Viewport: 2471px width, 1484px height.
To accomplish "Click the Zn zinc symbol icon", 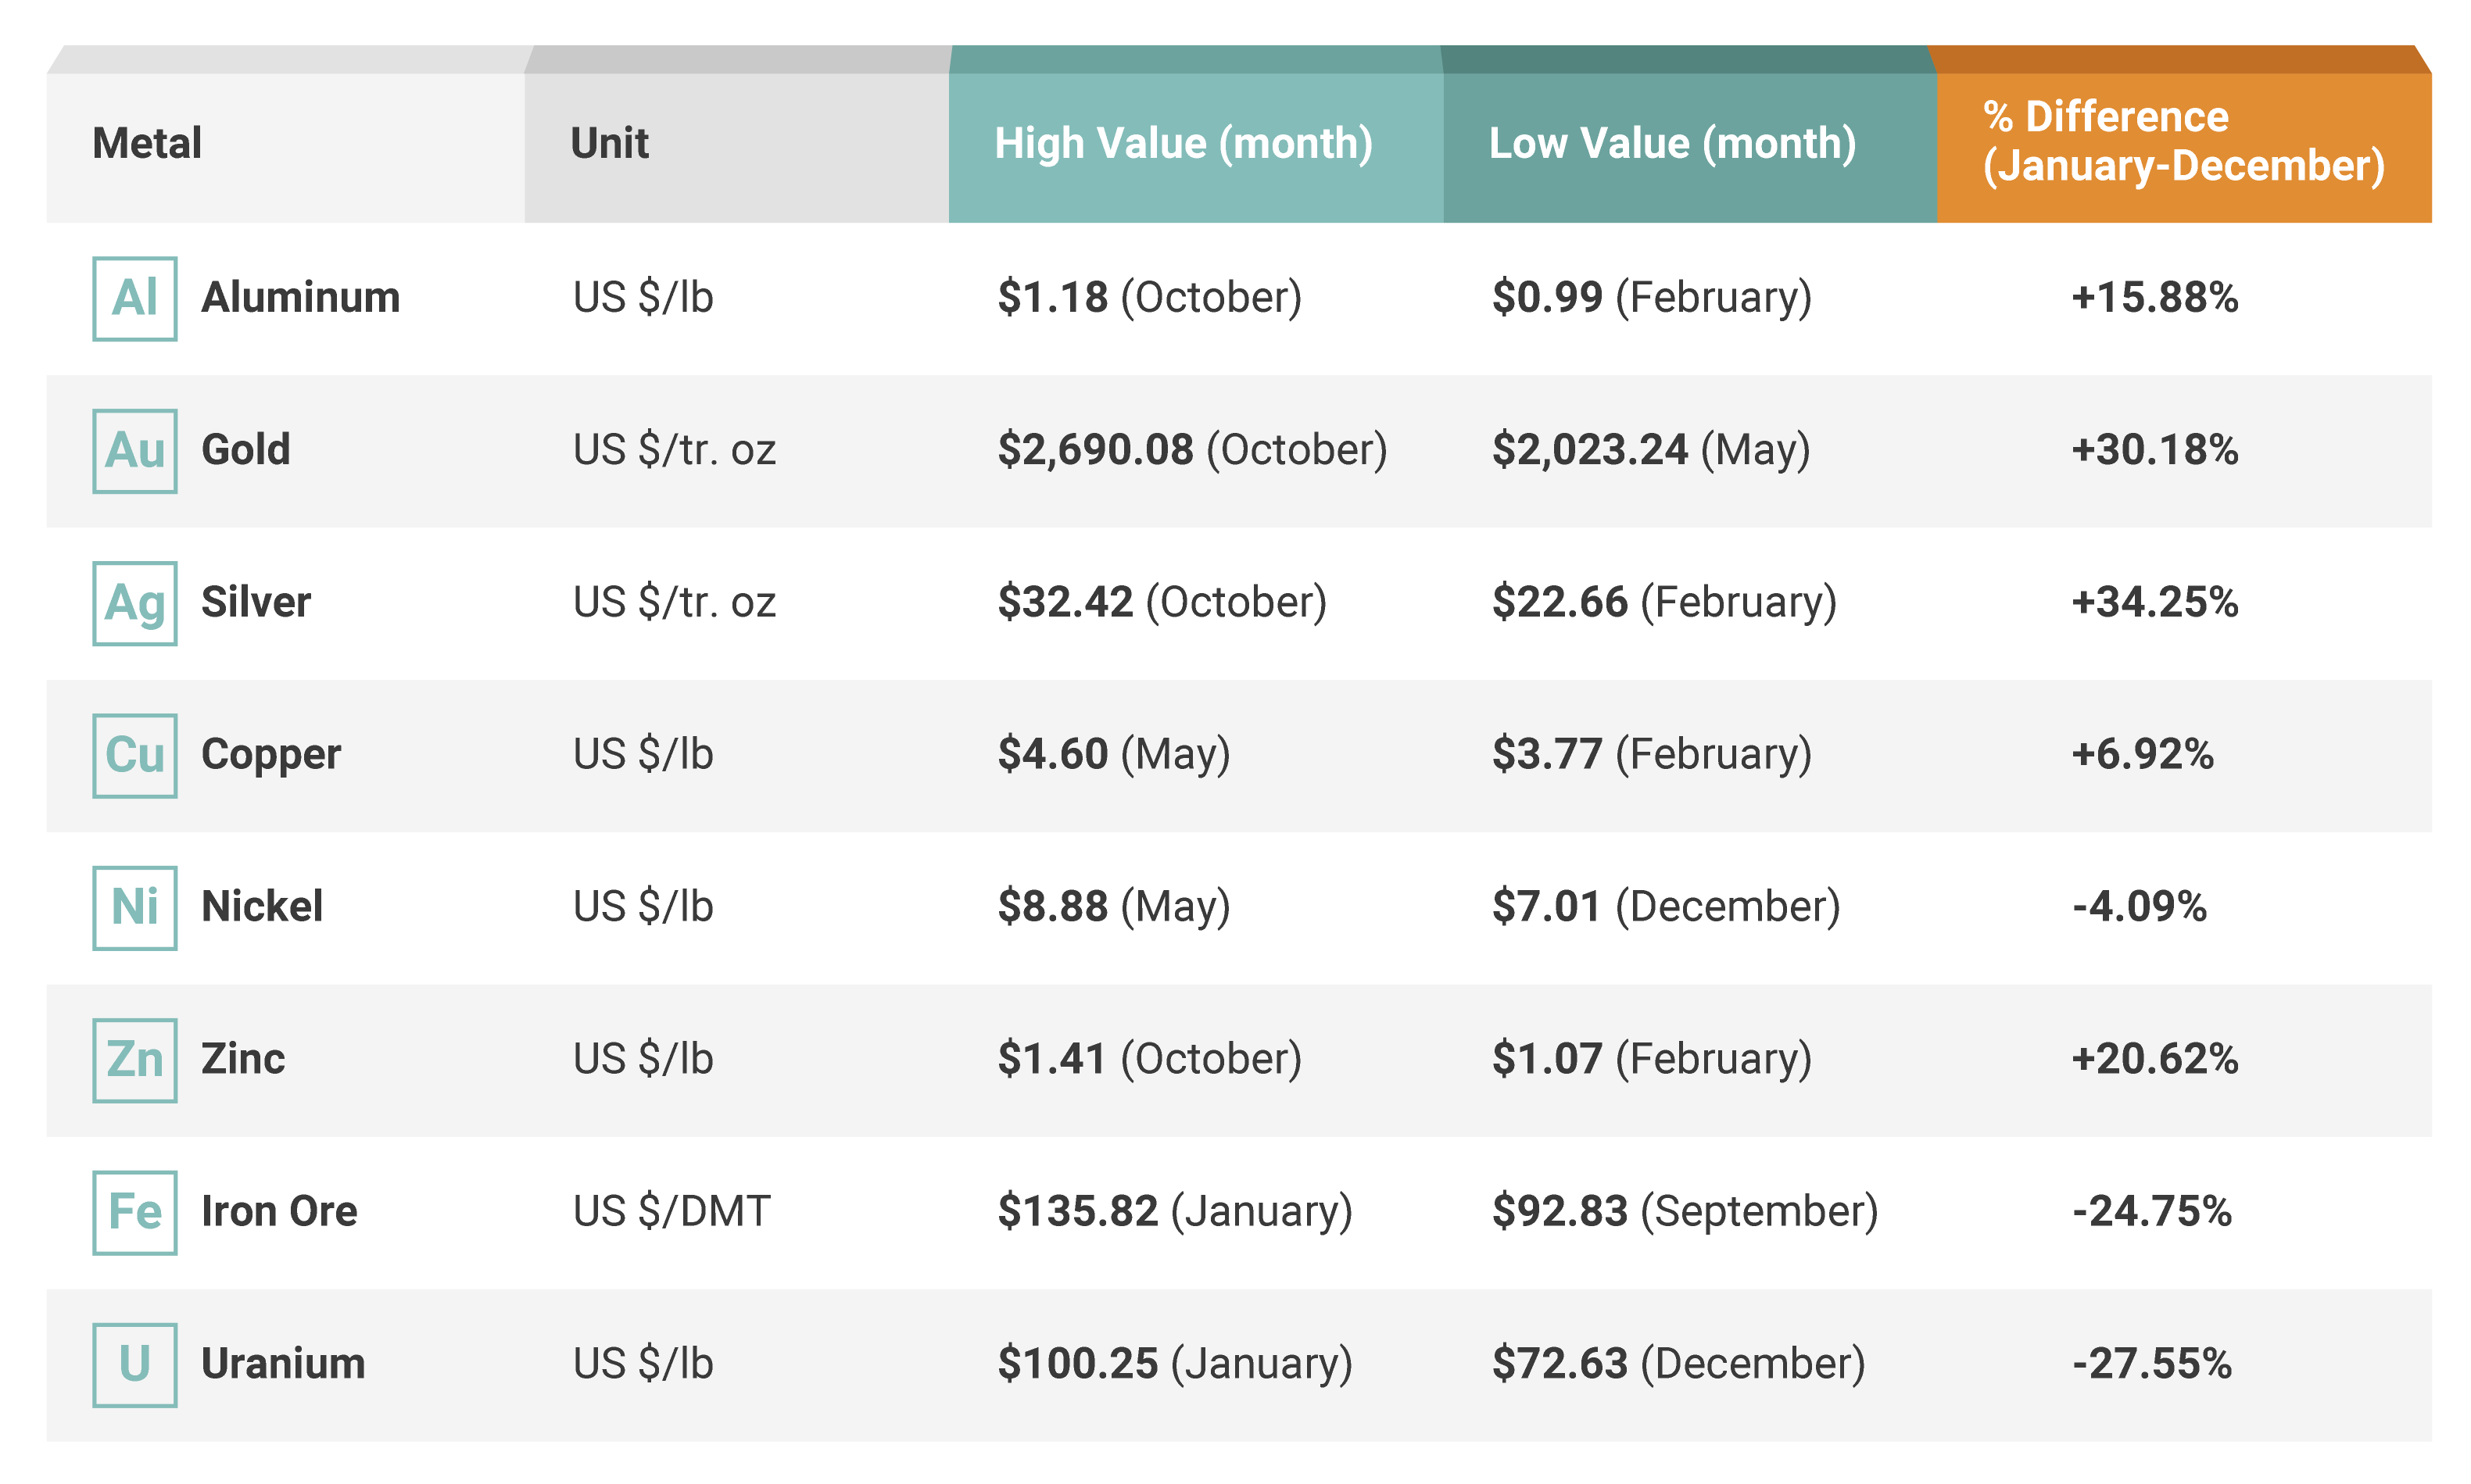I will coord(135,1059).
